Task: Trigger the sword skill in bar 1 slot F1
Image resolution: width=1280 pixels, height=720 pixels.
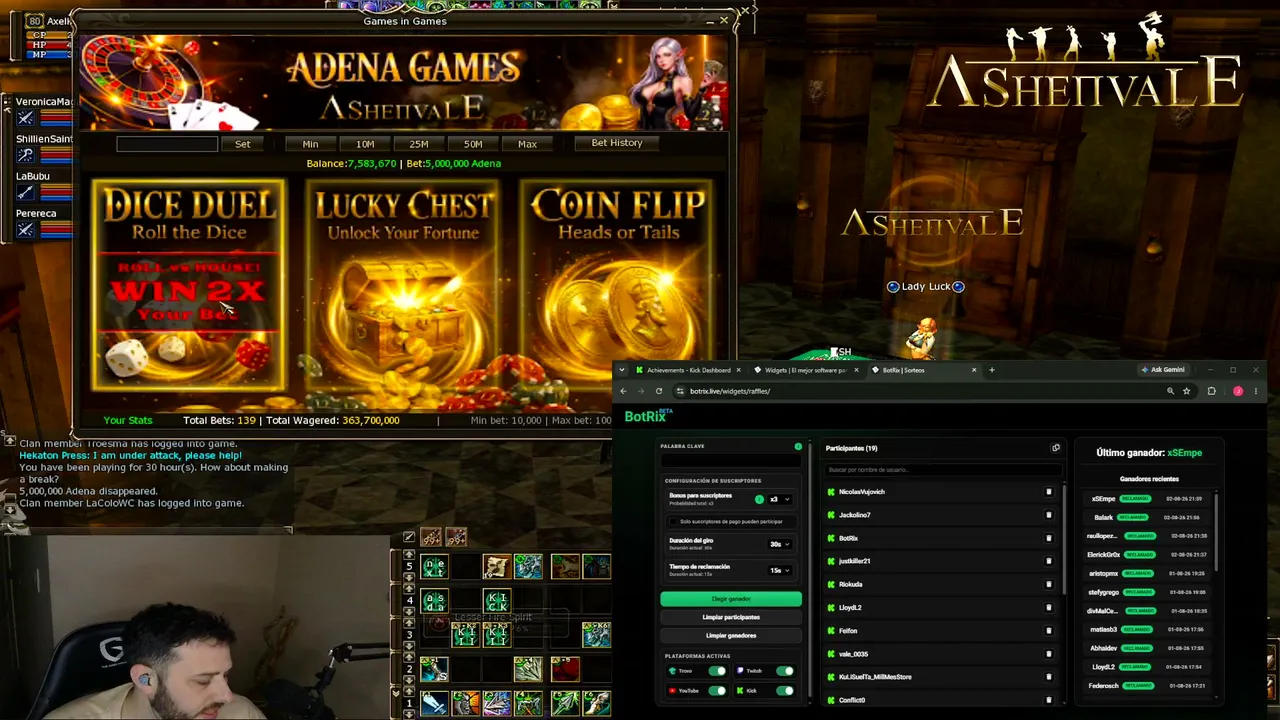Action: 434,704
